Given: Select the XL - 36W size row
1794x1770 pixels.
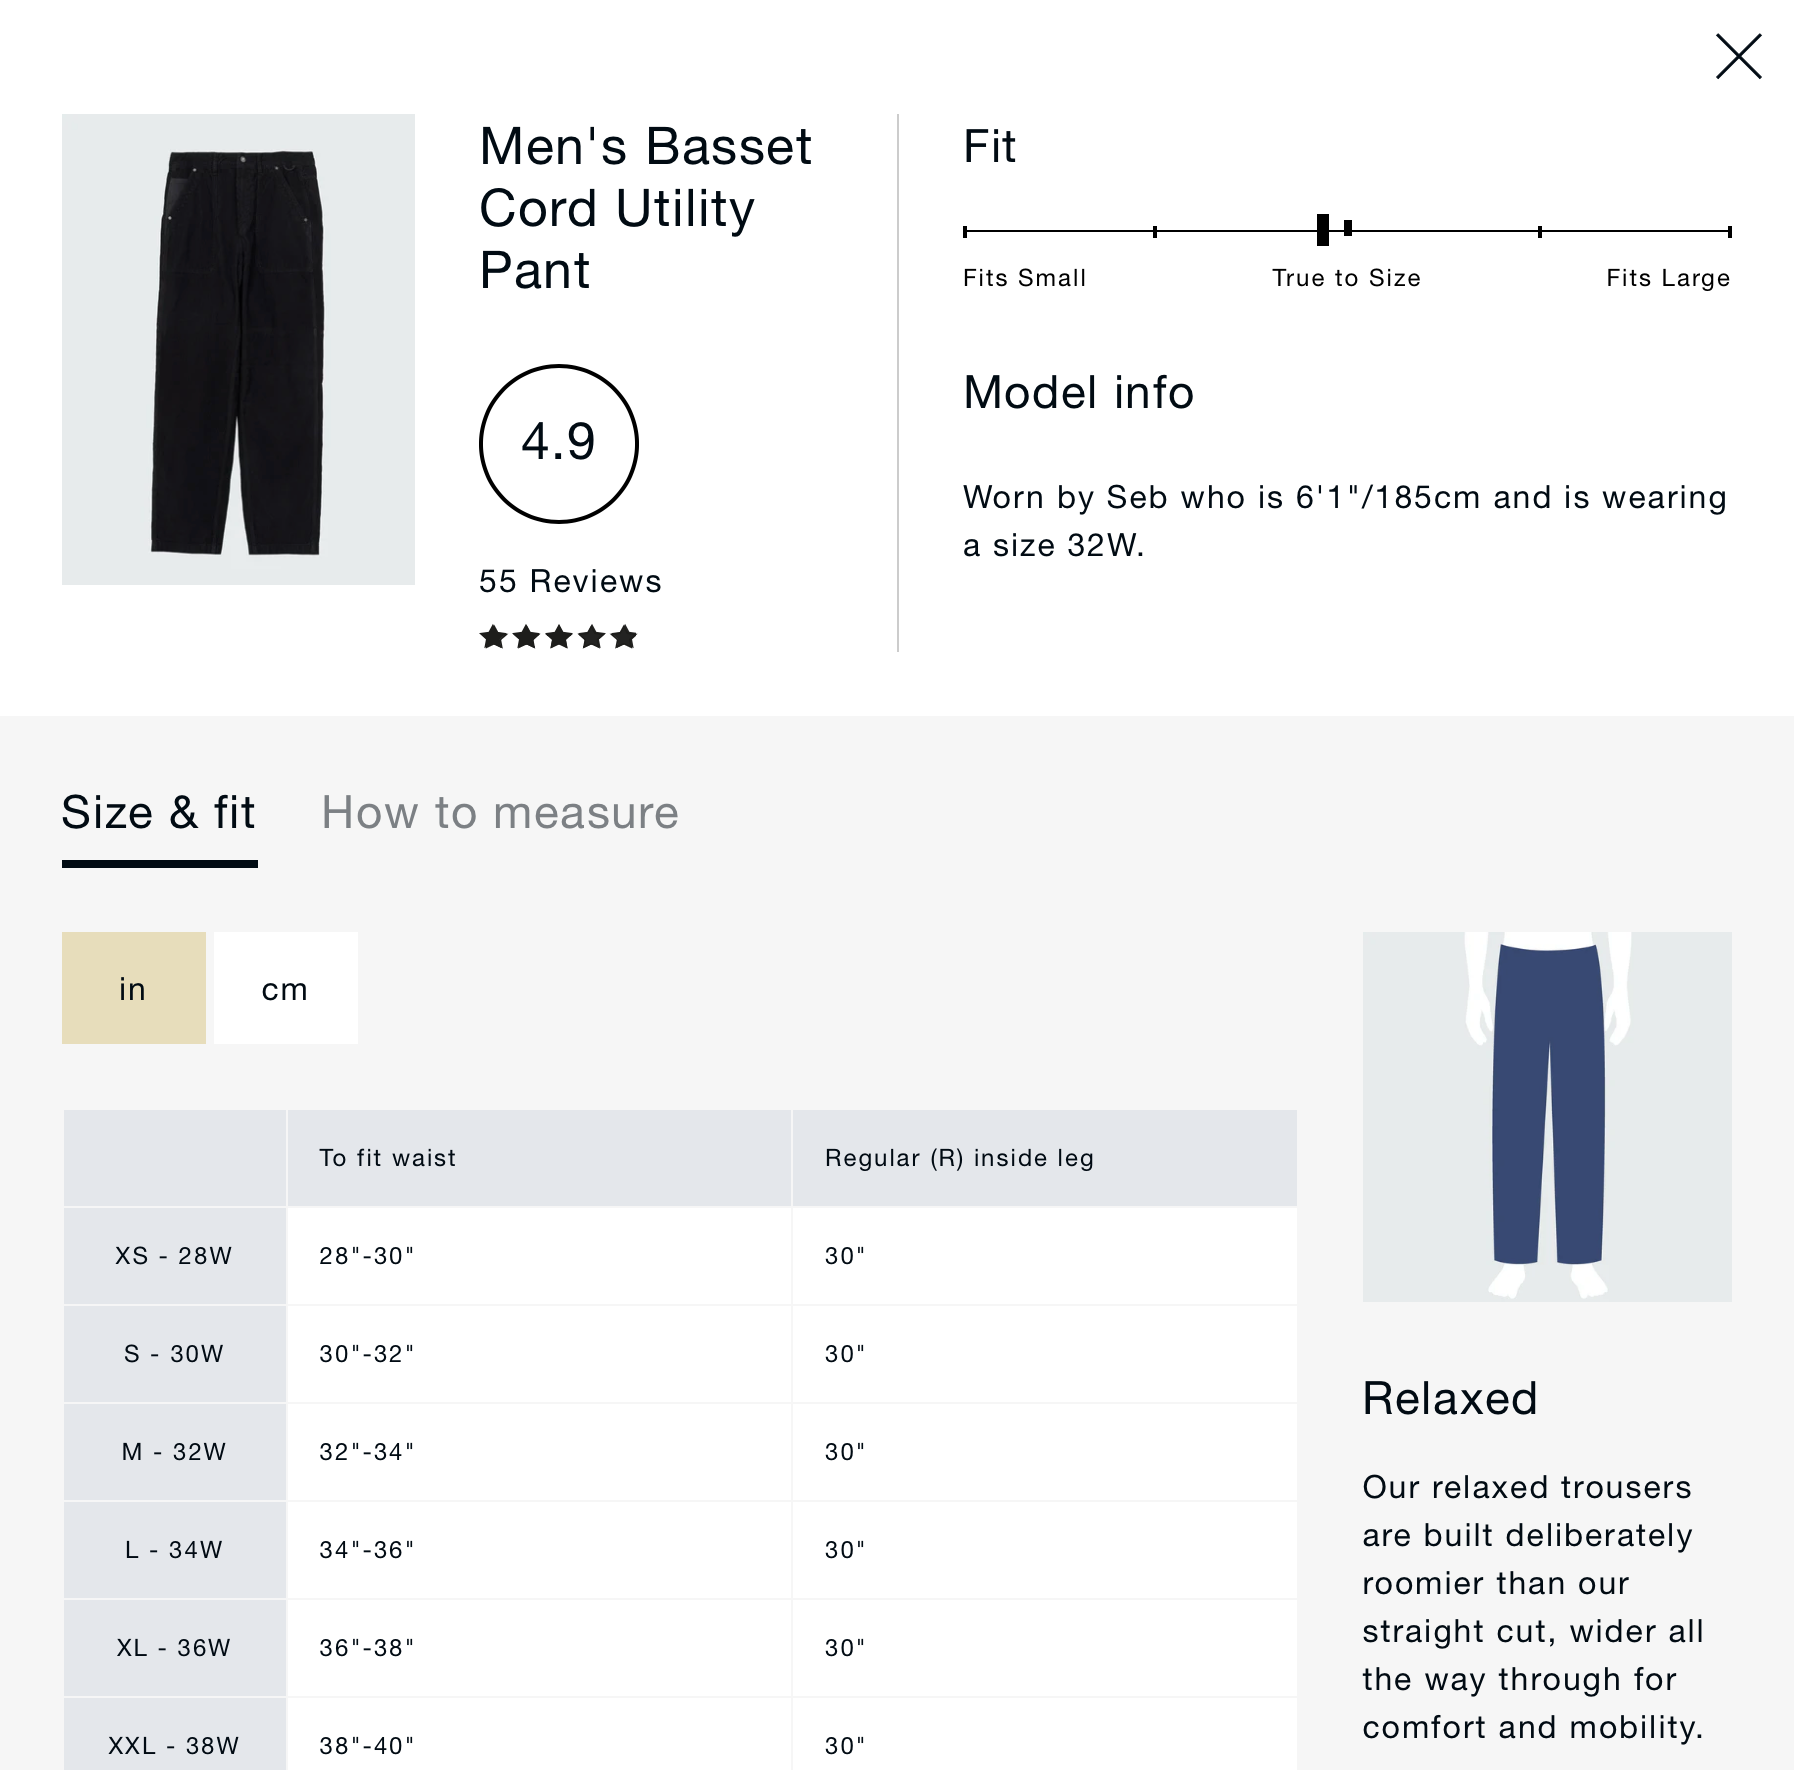Looking at the screenshot, I should [x=174, y=1648].
